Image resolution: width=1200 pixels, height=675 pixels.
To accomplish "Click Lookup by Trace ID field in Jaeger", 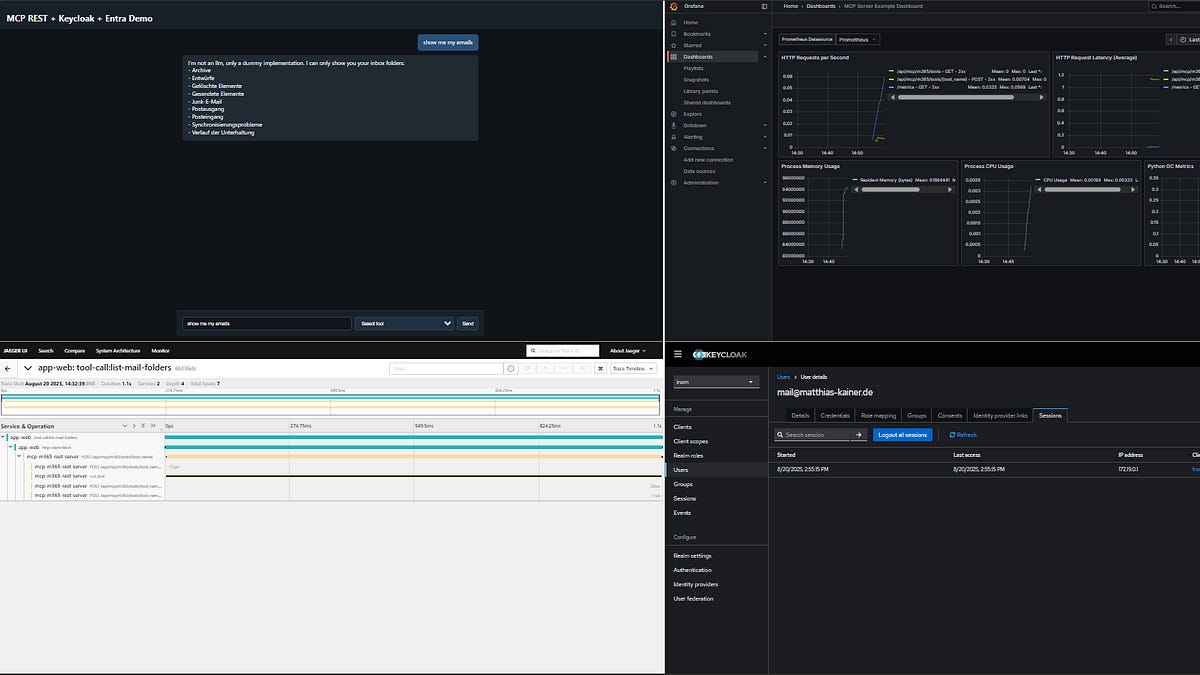I will [562, 350].
